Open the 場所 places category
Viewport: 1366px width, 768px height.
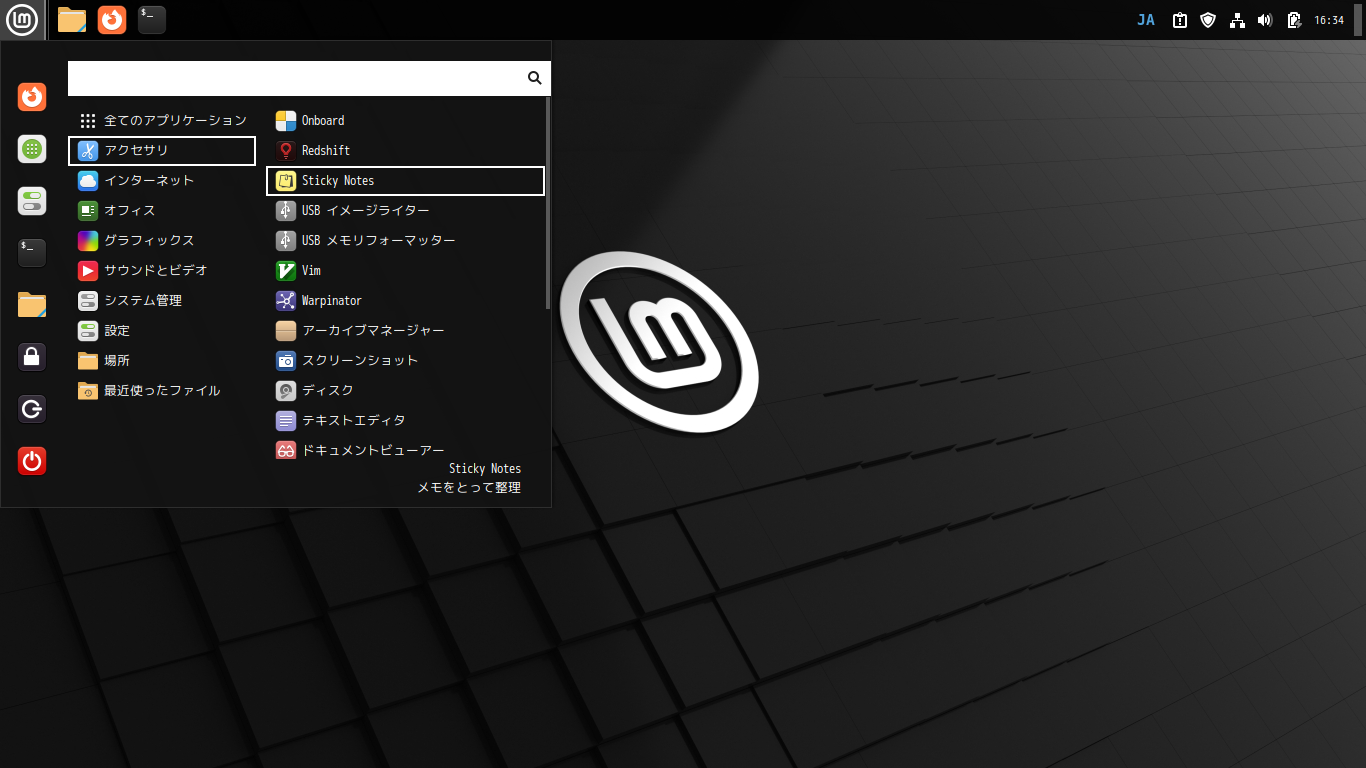[x=162, y=361]
